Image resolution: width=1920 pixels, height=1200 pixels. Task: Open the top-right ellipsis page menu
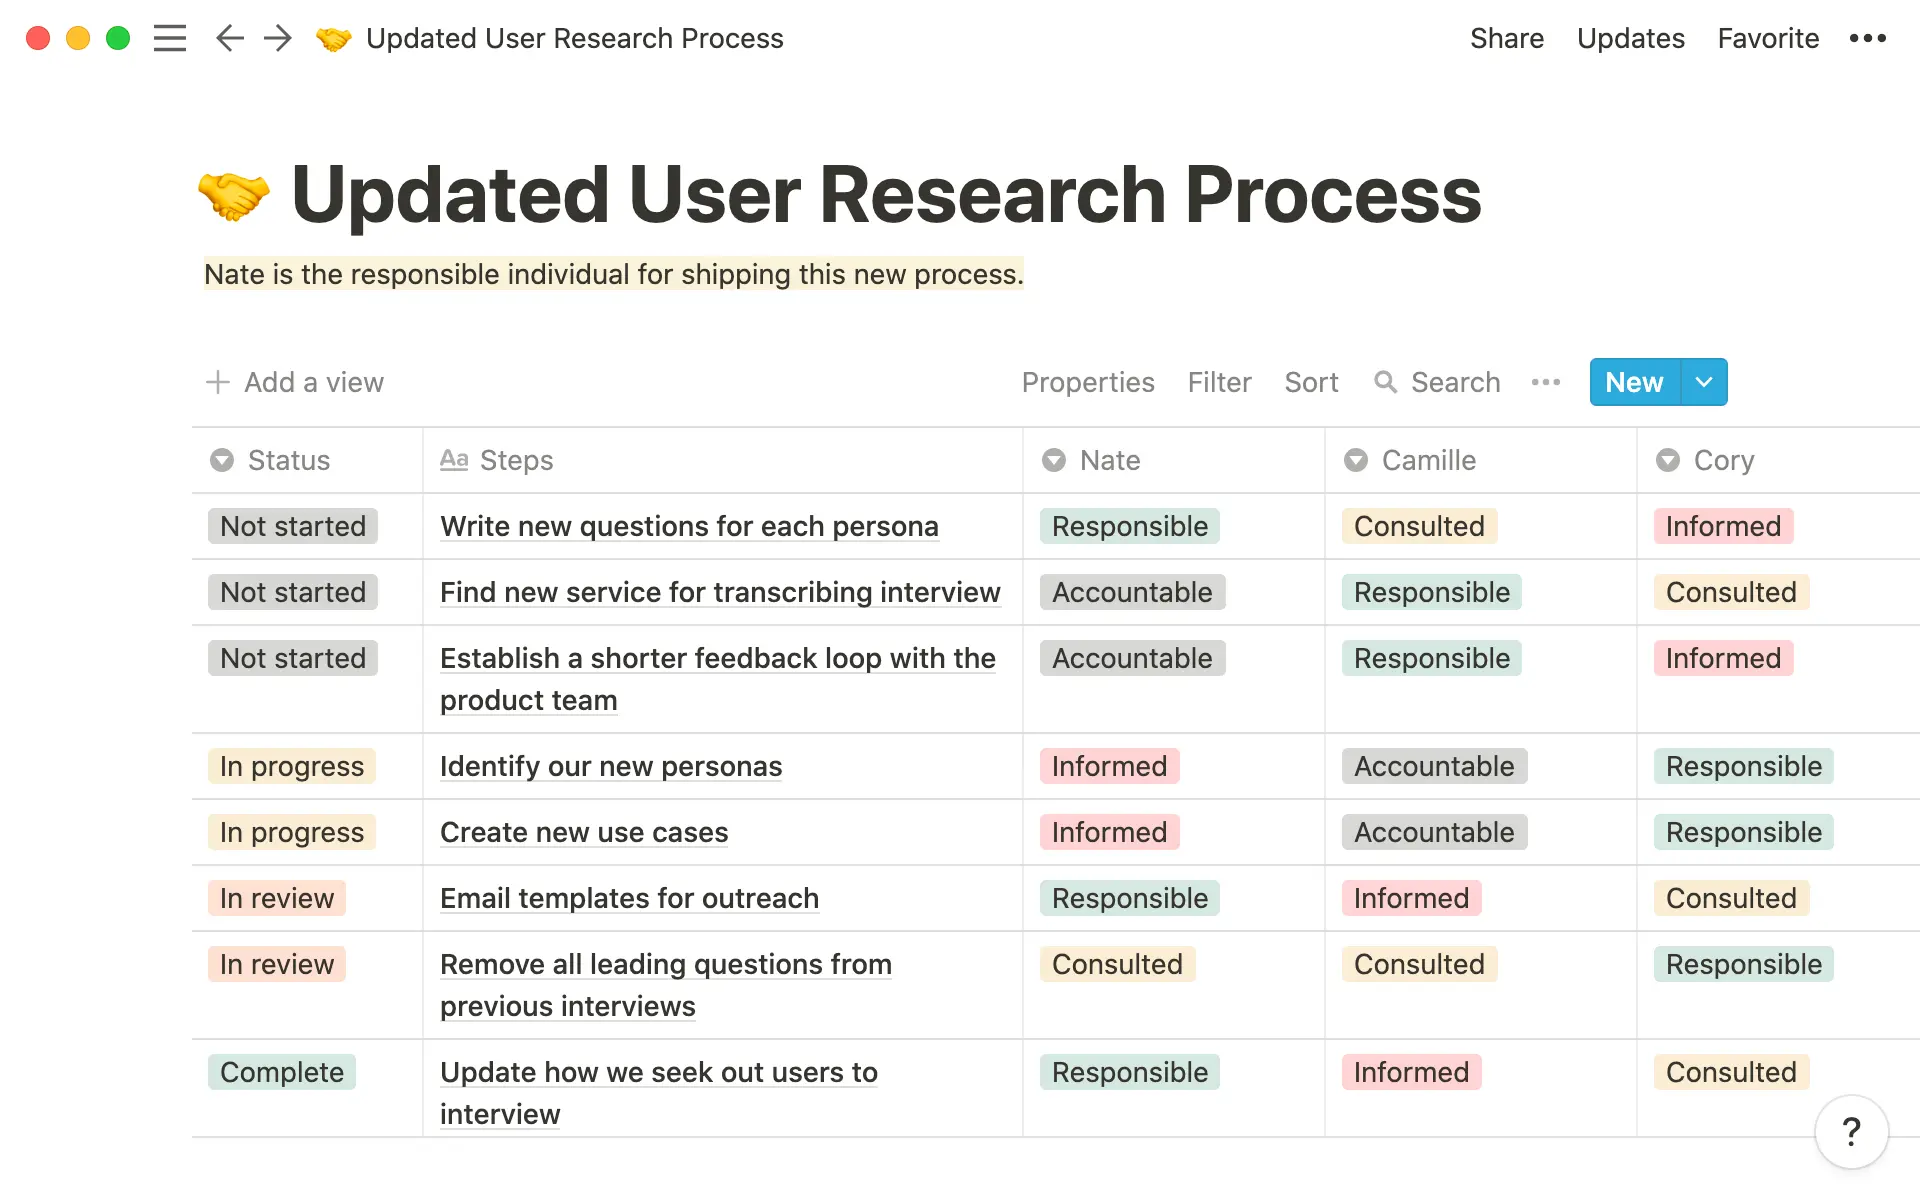pyautogui.click(x=1867, y=38)
